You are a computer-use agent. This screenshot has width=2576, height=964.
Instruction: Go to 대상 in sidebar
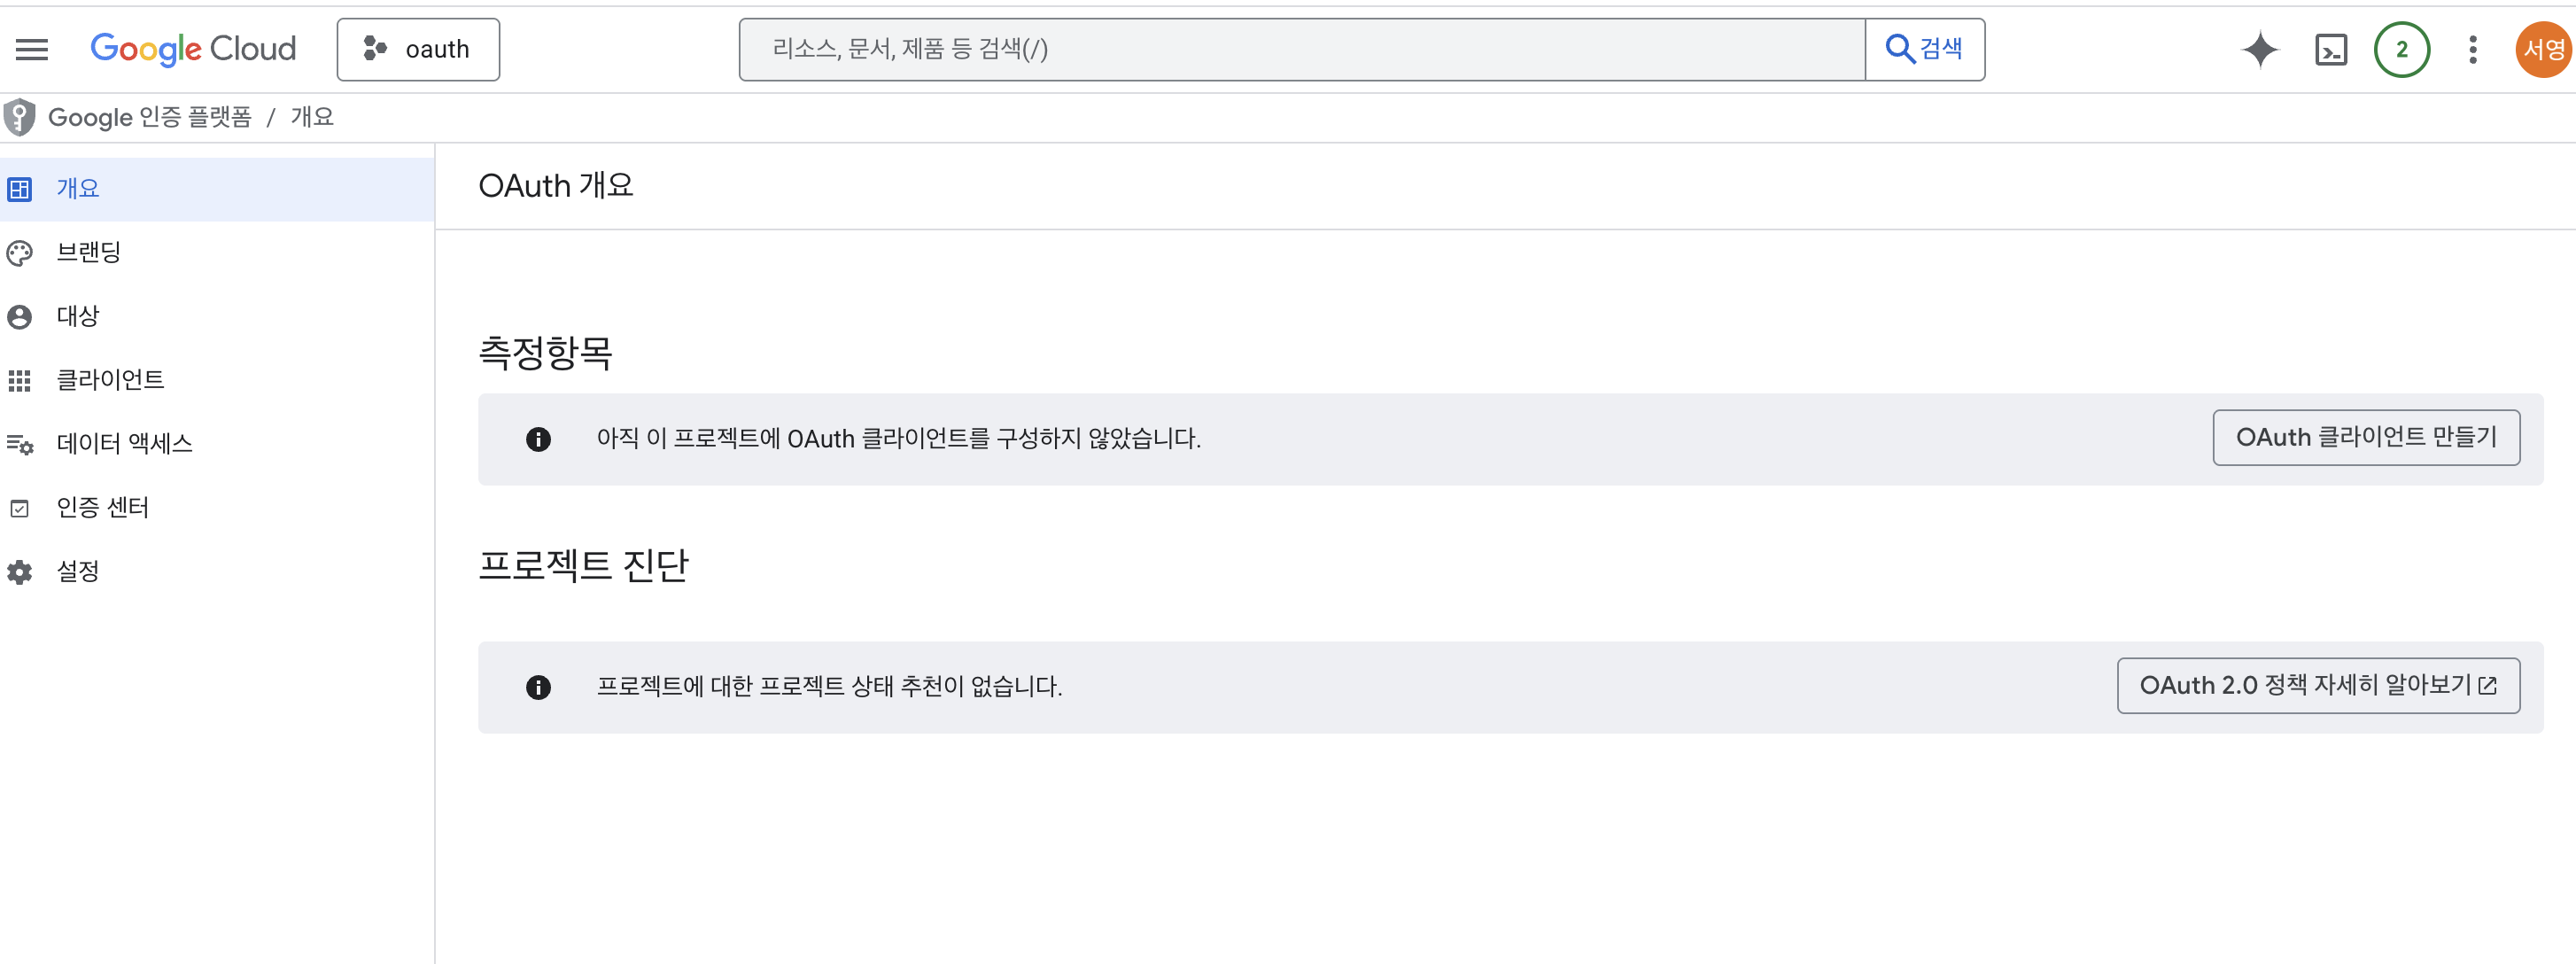pyautogui.click(x=78, y=316)
